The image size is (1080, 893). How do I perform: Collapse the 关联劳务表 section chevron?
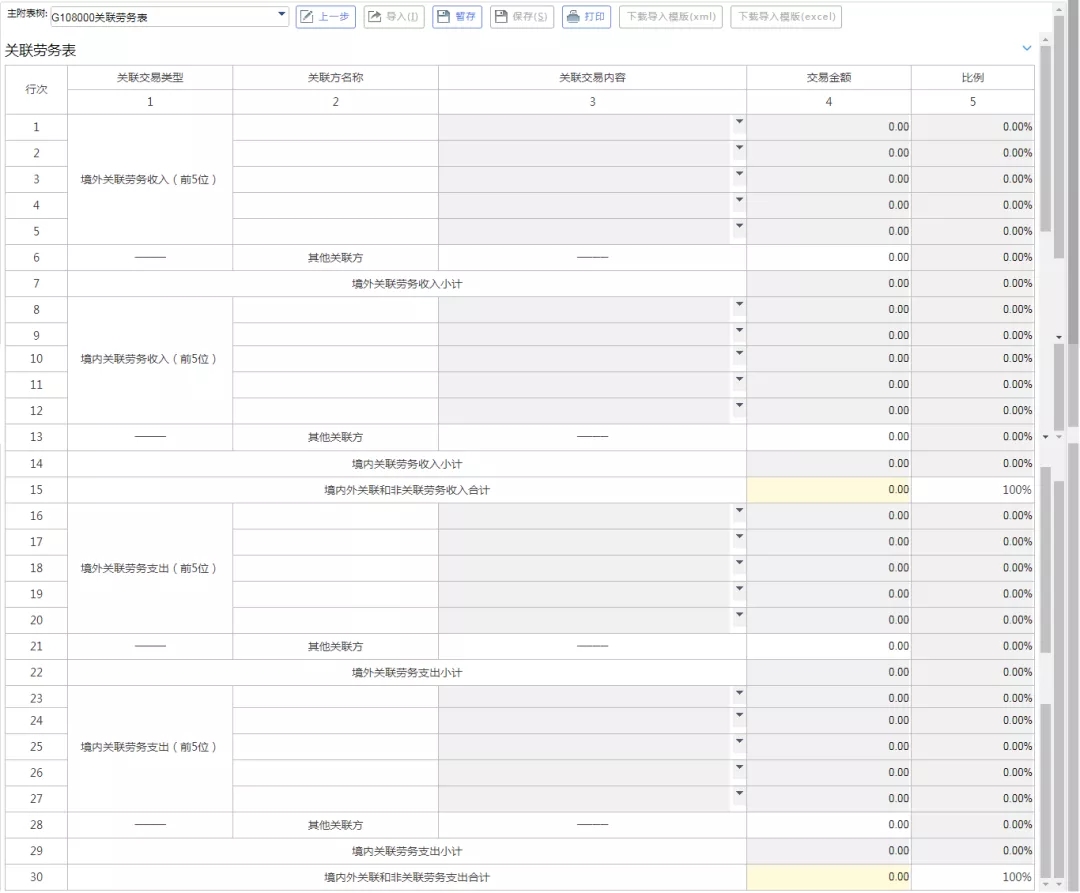(x=1026, y=48)
